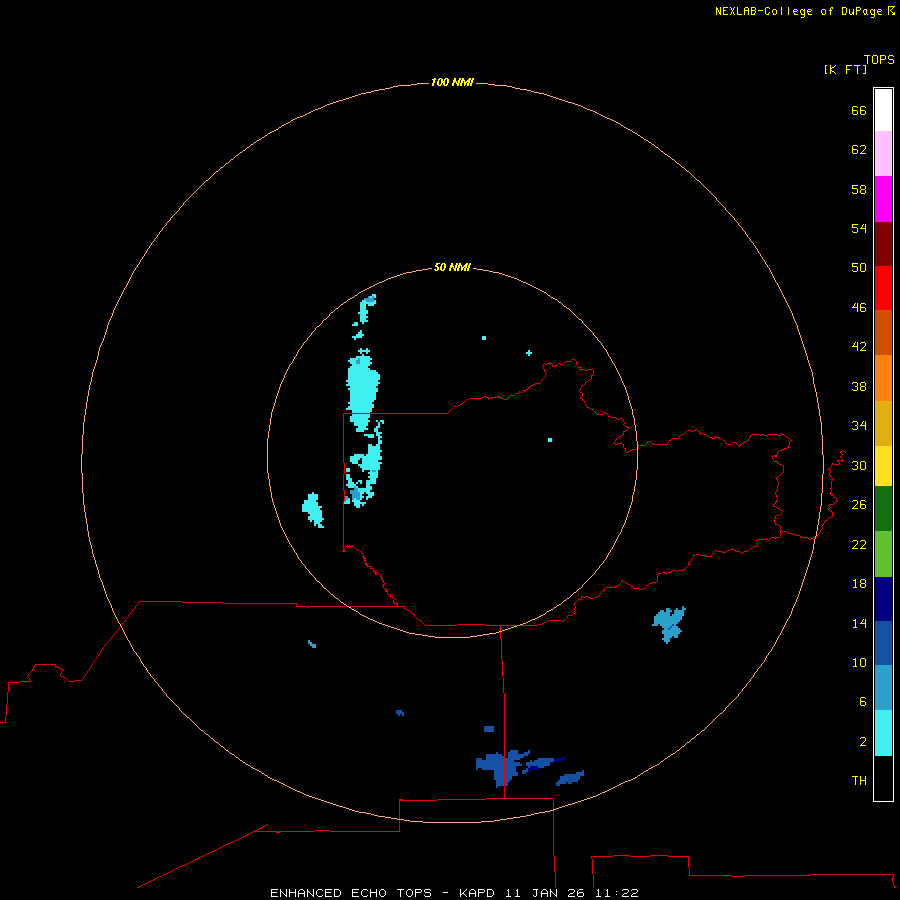900x900 pixels.
Task: Click the ENHANCED ECHO TOPS caption text
Action: 351,893
